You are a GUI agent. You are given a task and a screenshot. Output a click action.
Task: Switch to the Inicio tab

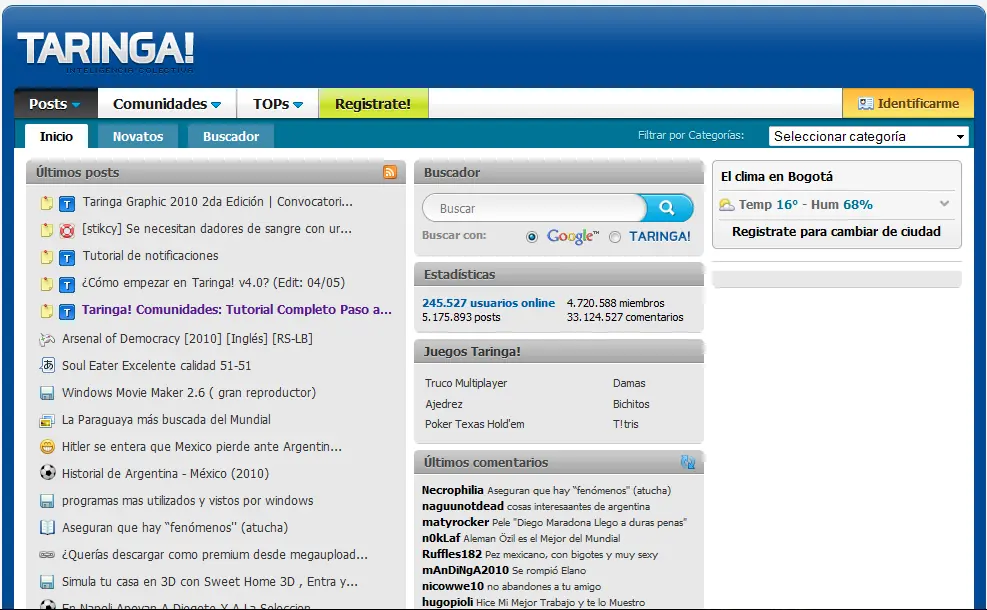56,137
